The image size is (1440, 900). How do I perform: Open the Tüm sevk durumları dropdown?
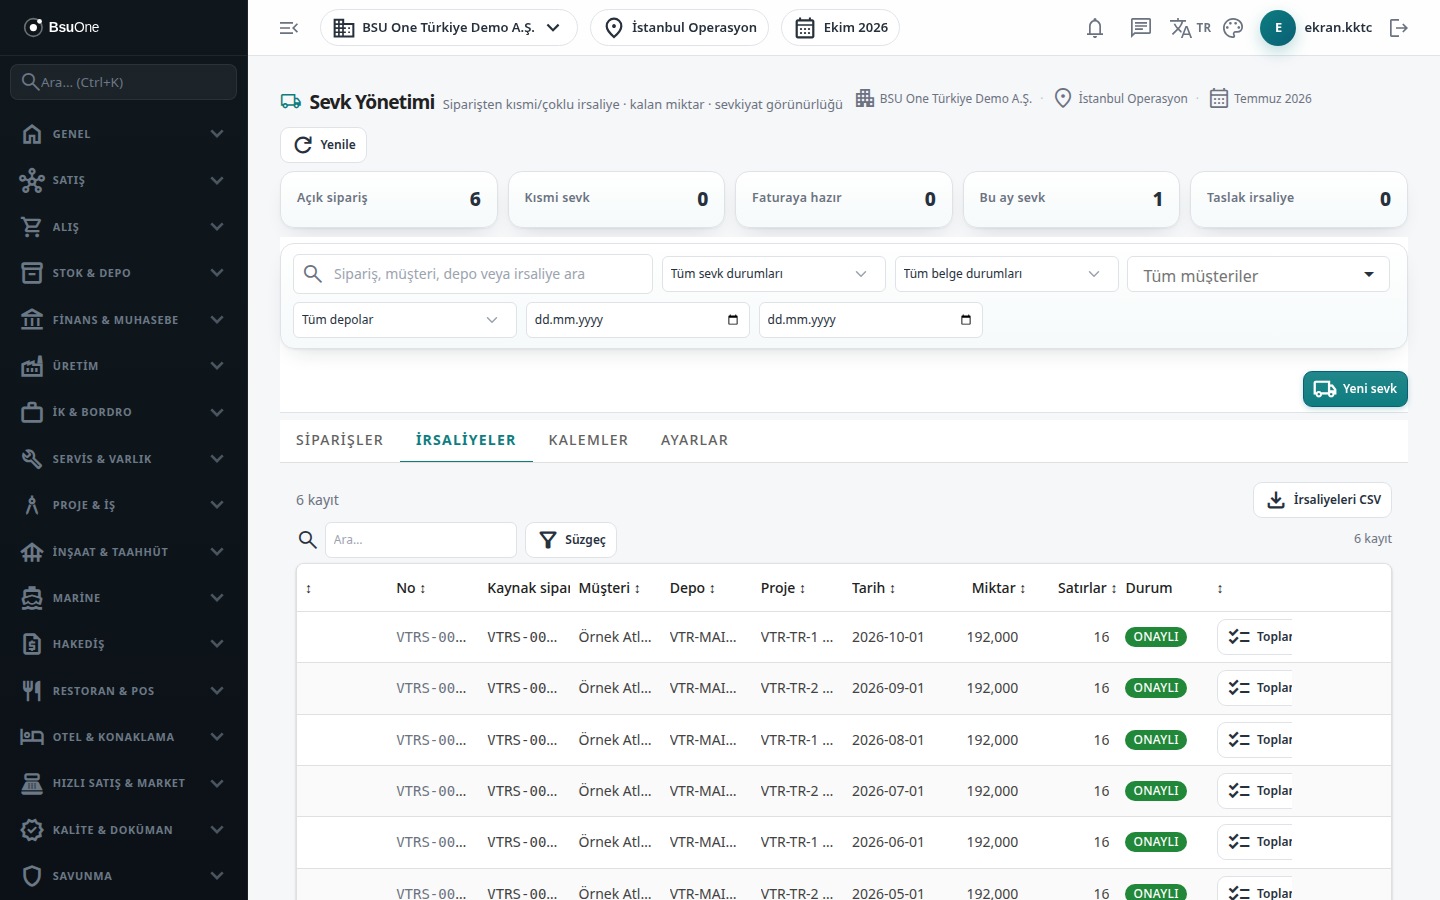tap(773, 274)
